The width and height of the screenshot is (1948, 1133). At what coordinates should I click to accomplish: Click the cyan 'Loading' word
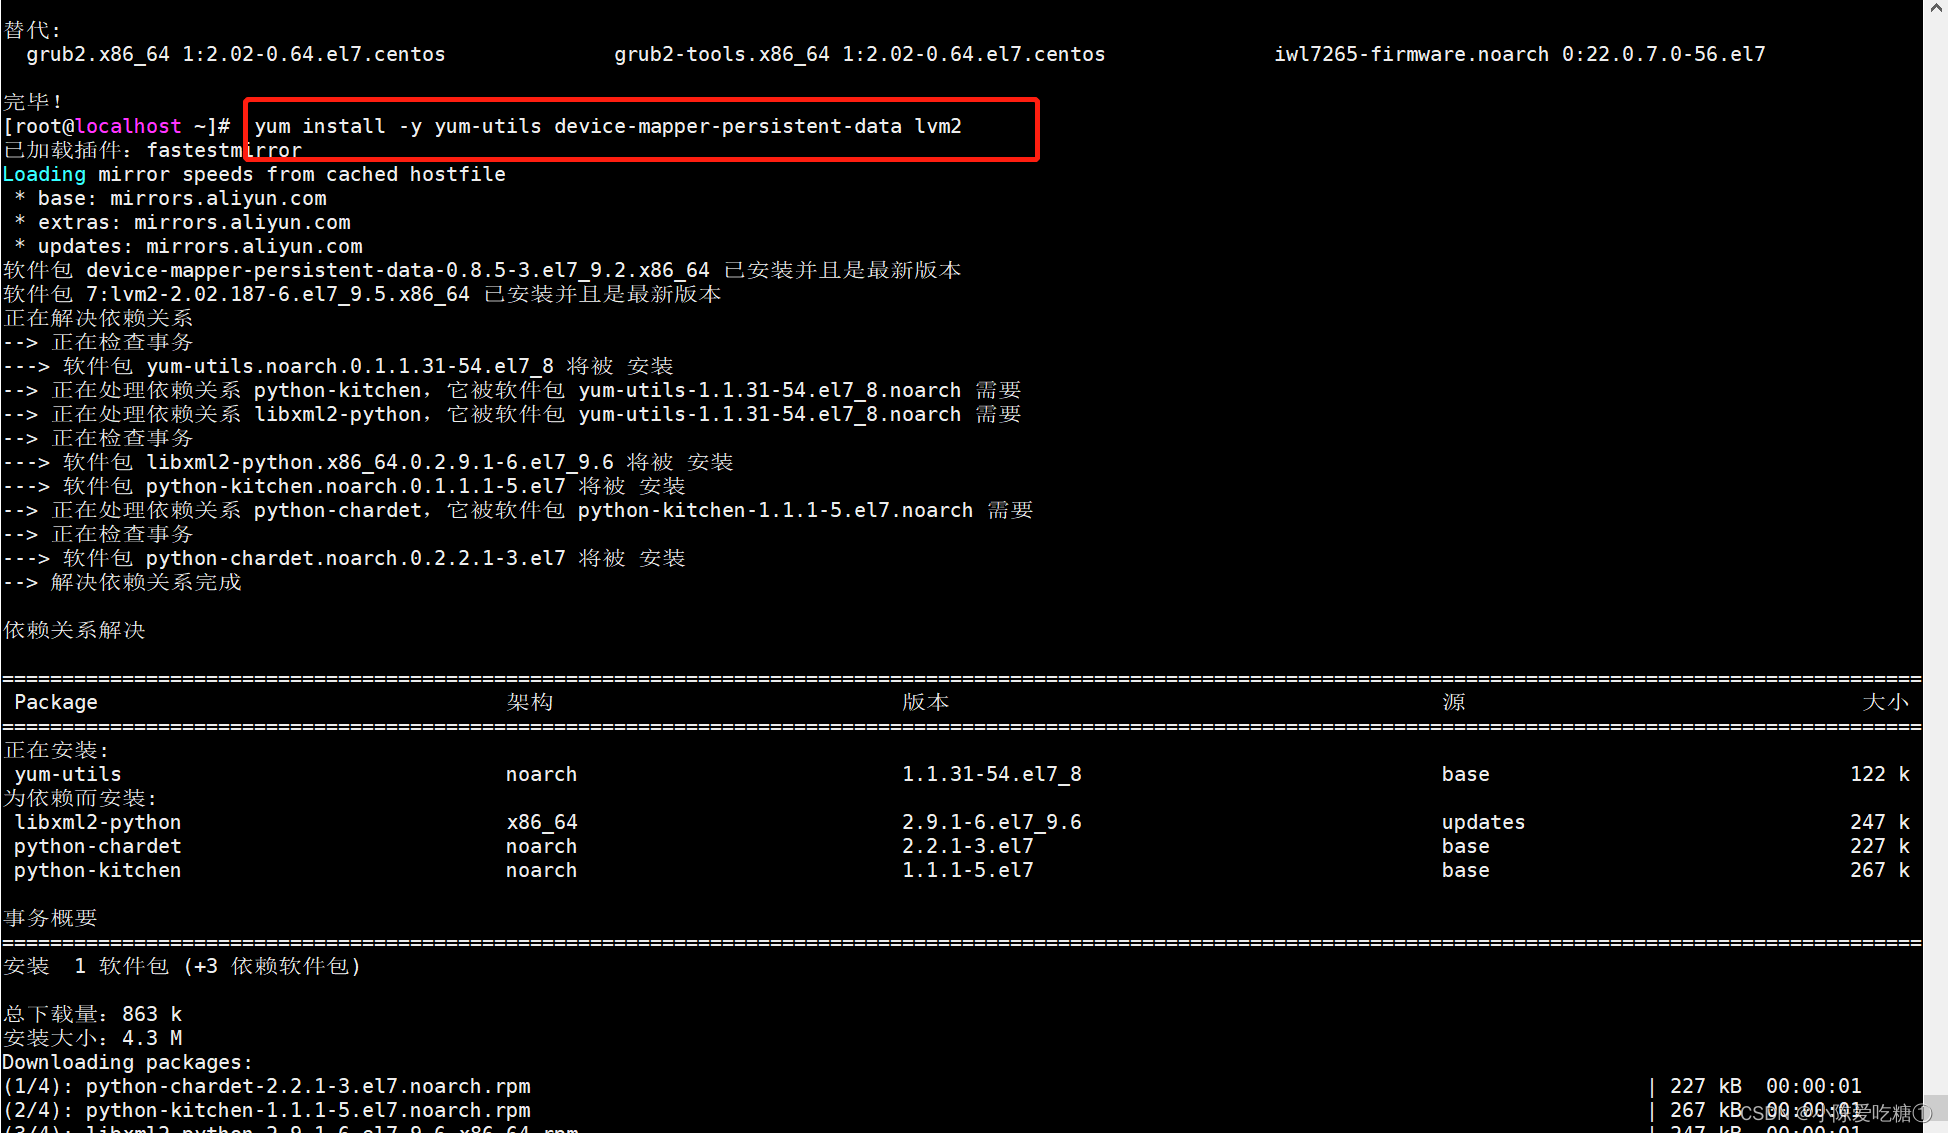[x=44, y=175]
